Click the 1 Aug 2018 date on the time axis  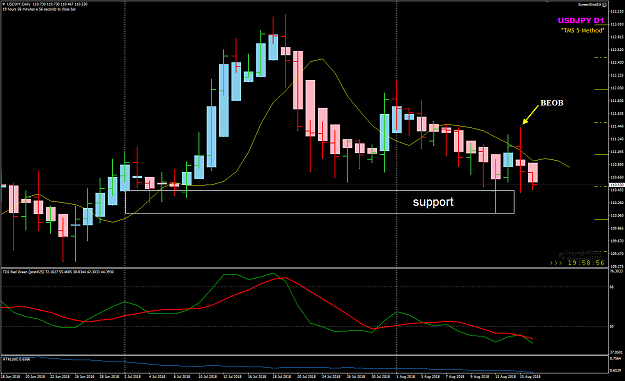[406, 376]
